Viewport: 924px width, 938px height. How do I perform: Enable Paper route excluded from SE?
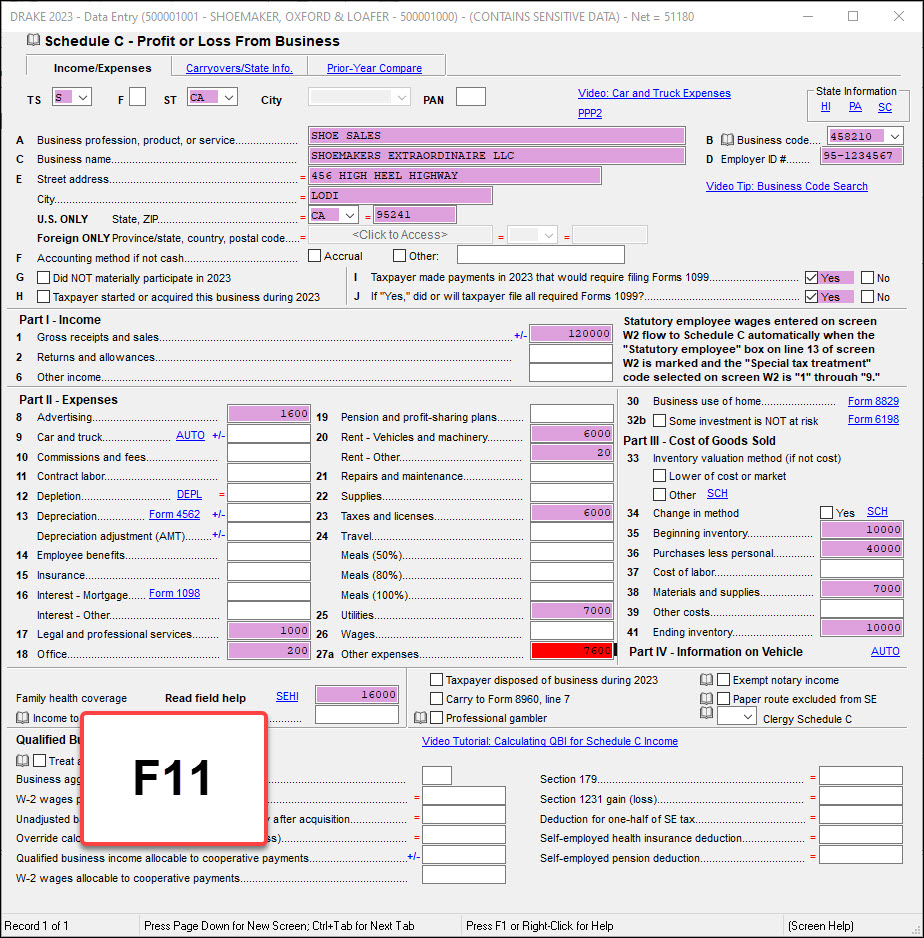(724, 699)
